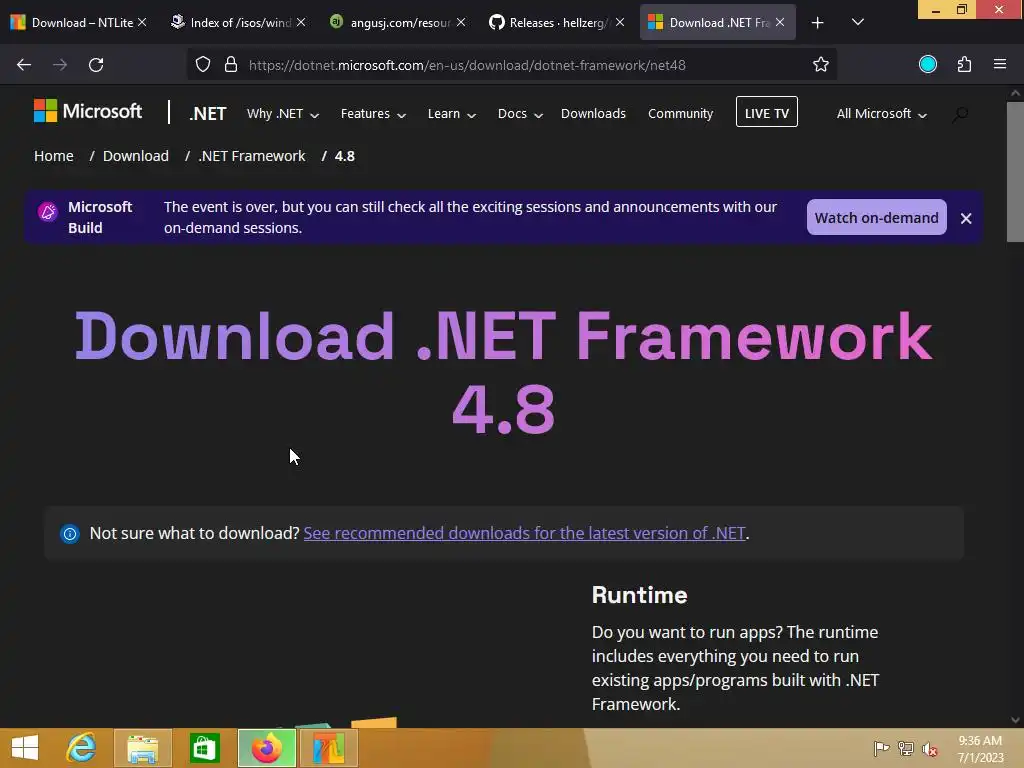
Task: Click the Microsoft Build banner icon
Action: tap(47, 212)
